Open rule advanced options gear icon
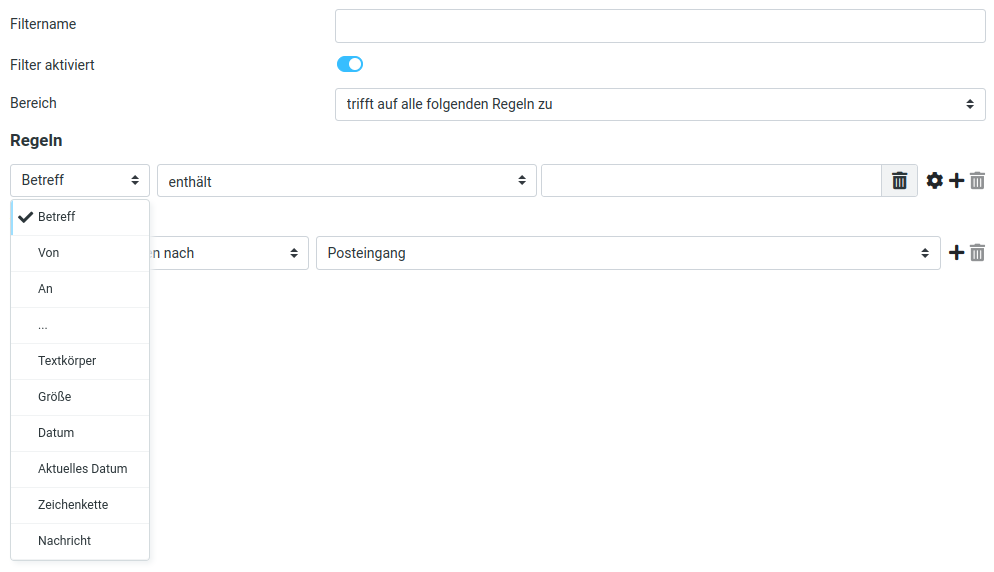 click(x=935, y=181)
